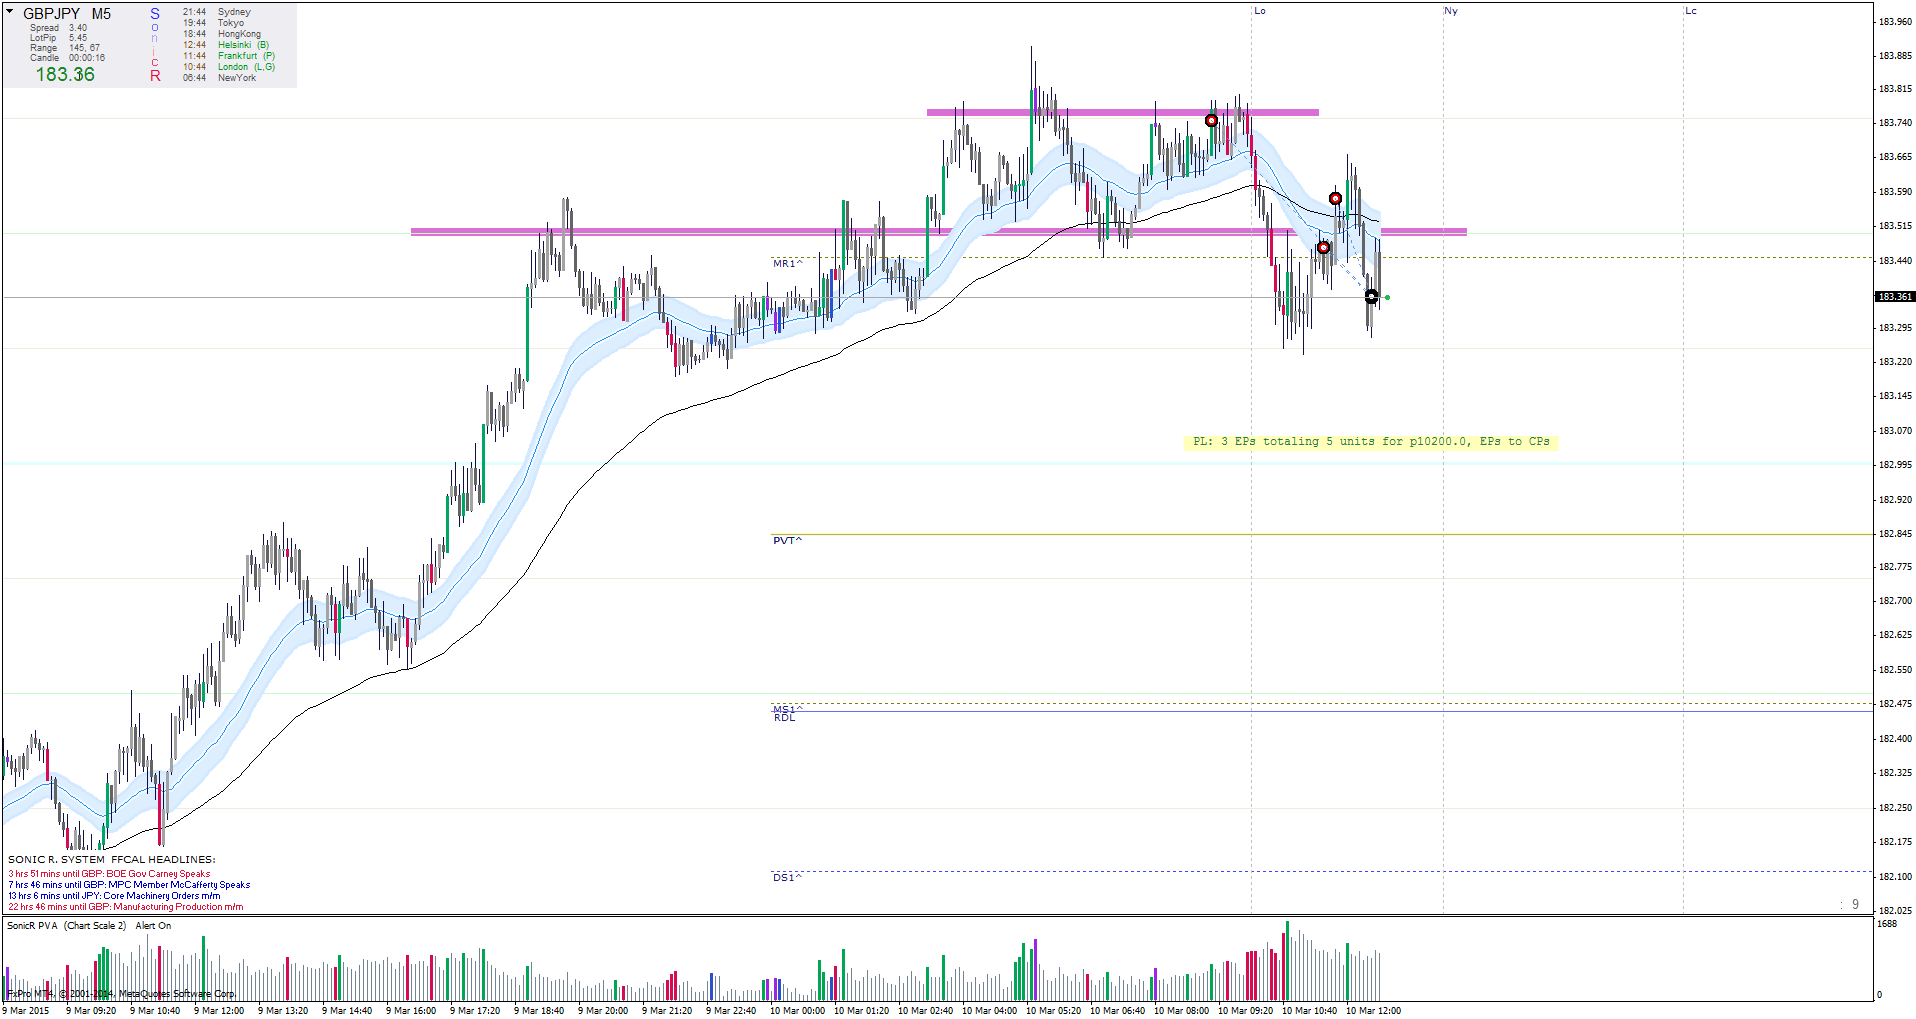Open the chart menu triangle beside GBPJPY
Screen dimensions: 1916x1019
tap(10, 12)
